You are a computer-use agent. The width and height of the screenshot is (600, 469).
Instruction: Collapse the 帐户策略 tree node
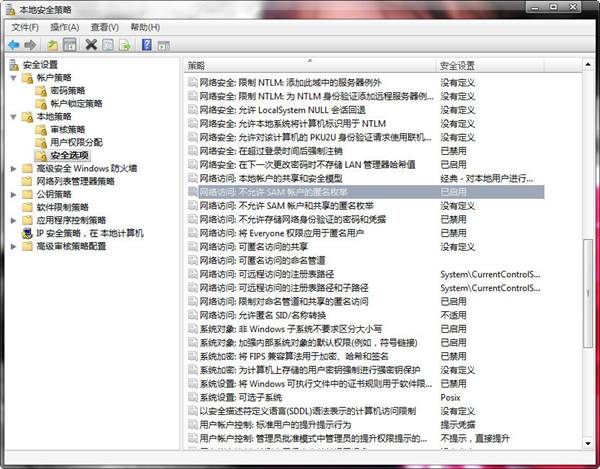coord(13,78)
